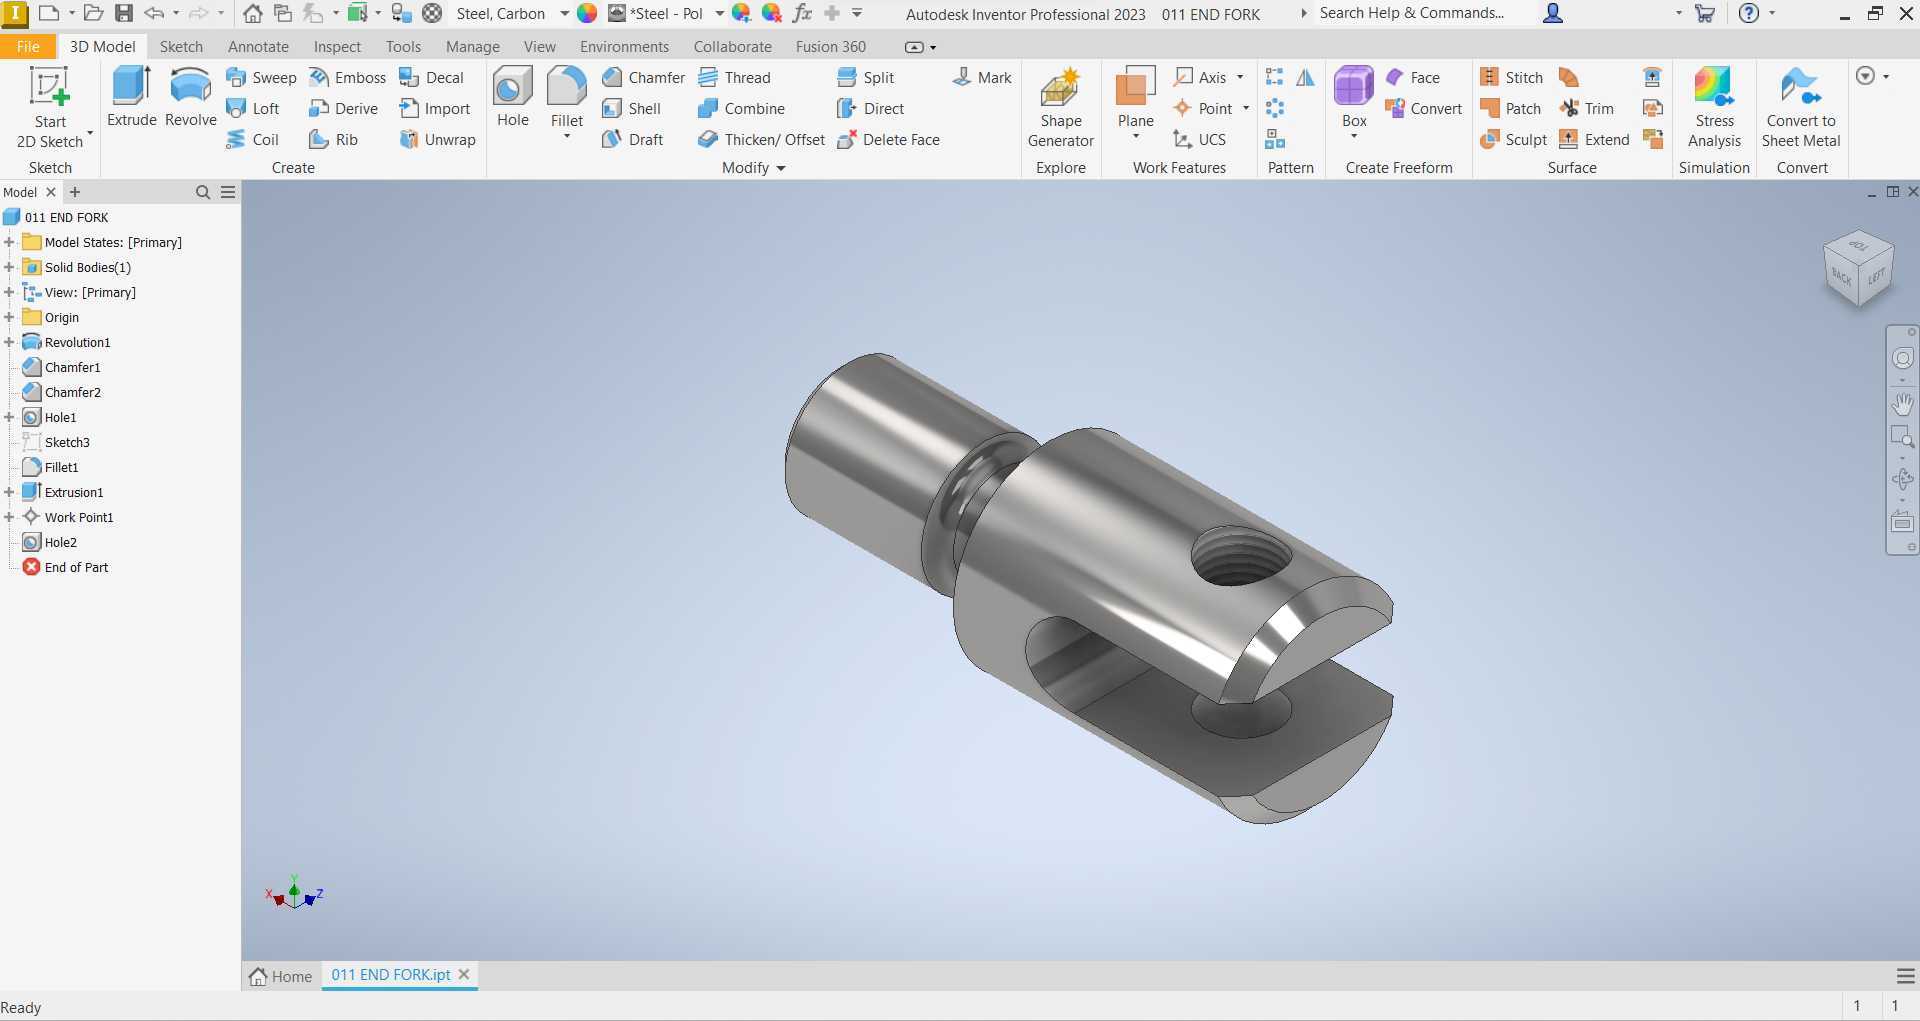Click the Sweep tool

[x=261, y=77]
